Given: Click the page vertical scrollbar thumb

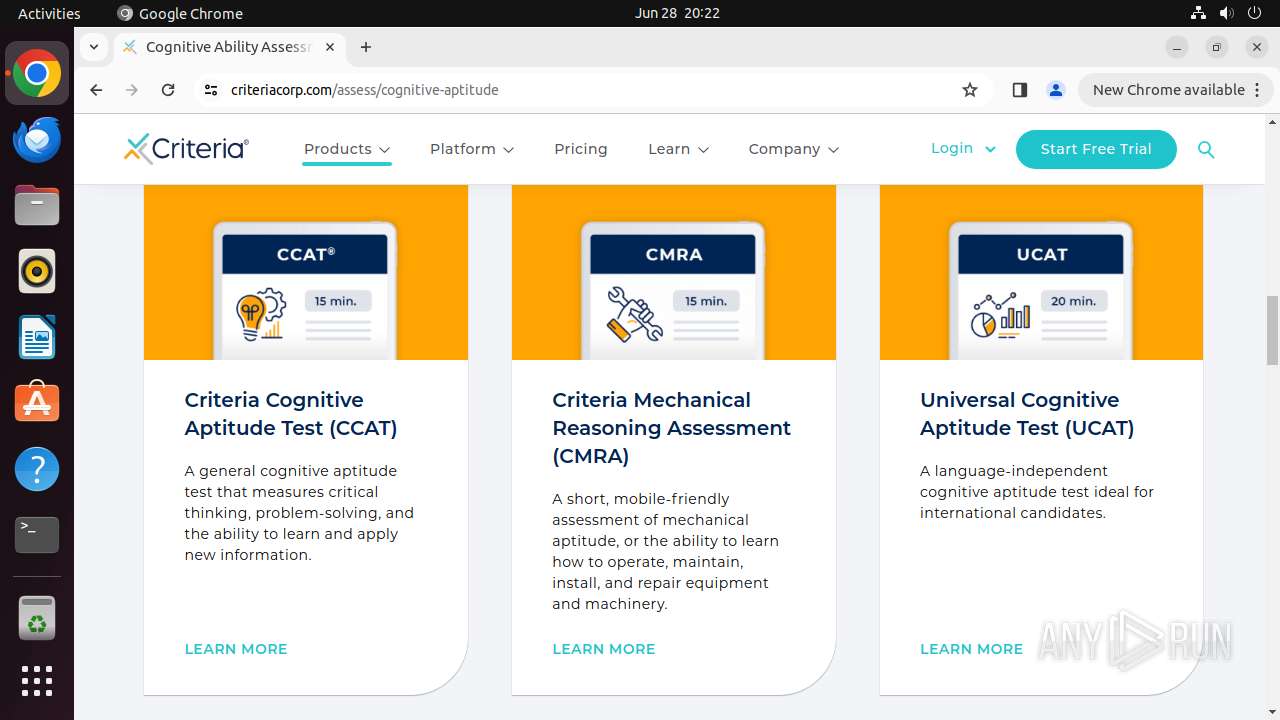Looking at the screenshot, I should tap(1272, 331).
